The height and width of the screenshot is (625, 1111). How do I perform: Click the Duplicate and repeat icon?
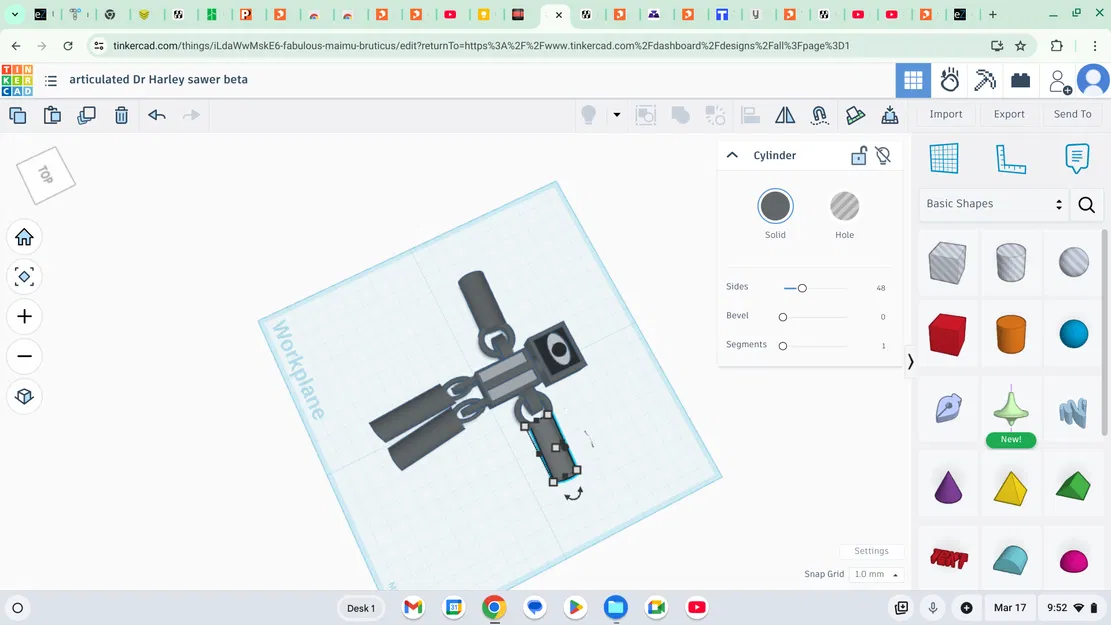[x=86, y=115]
